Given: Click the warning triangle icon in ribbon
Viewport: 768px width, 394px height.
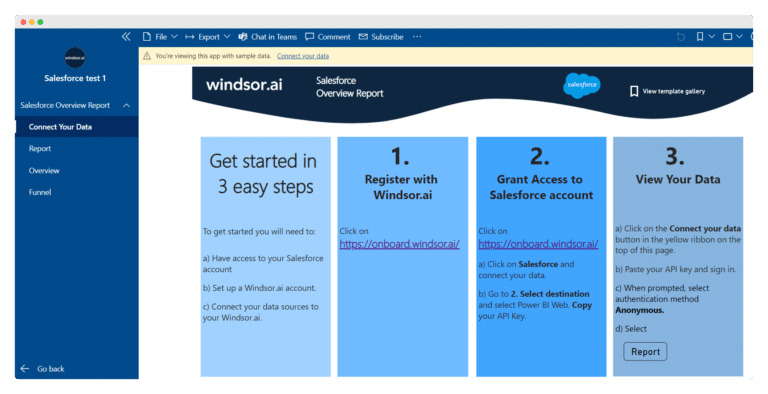Looking at the screenshot, I should tap(146, 56).
